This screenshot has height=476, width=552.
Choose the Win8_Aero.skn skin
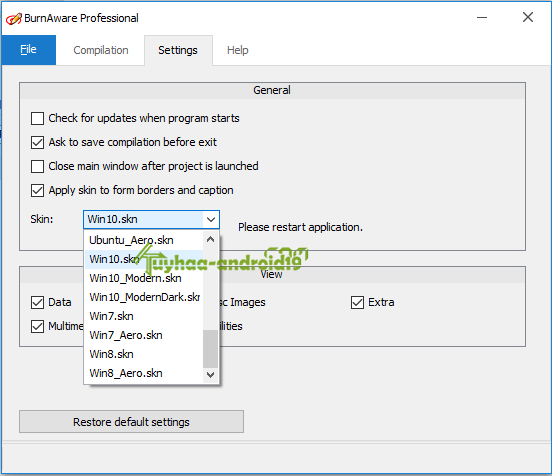pyautogui.click(x=144, y=373)
